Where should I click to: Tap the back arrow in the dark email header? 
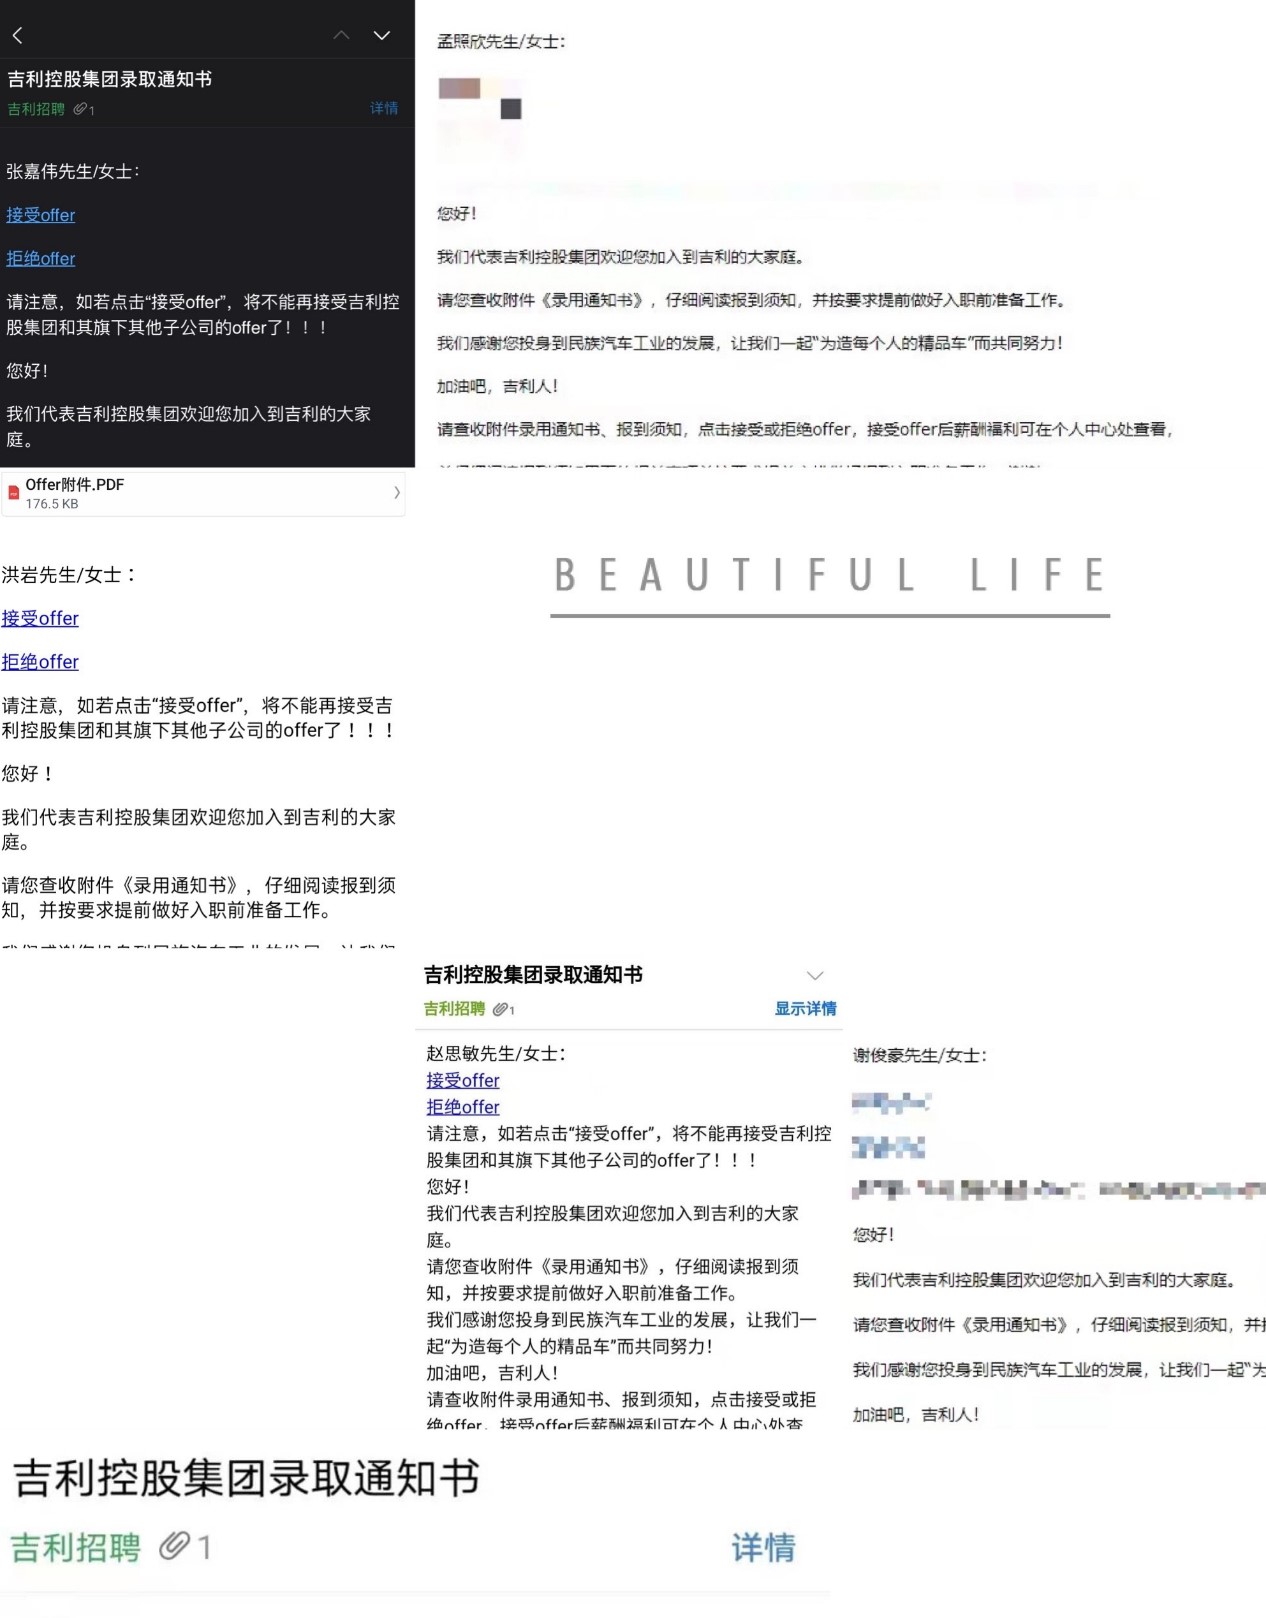(18, 36)
